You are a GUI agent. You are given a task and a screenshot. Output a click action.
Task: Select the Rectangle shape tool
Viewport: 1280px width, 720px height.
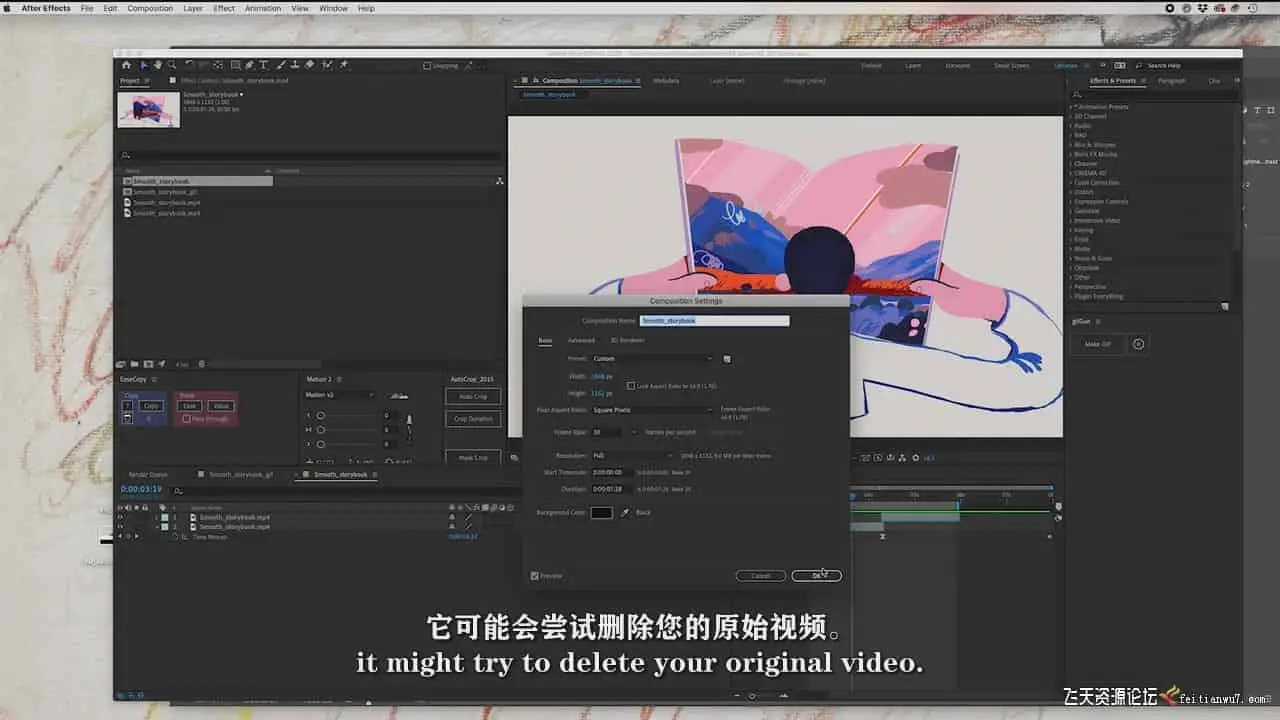235,65
